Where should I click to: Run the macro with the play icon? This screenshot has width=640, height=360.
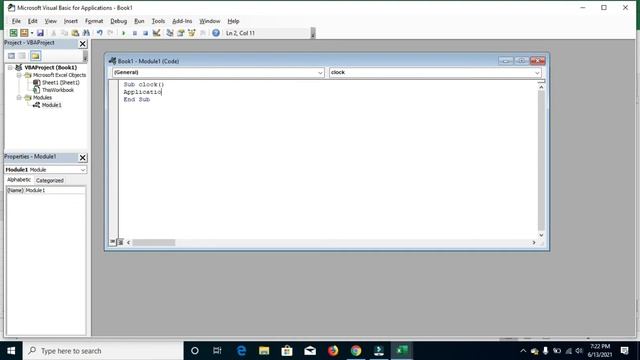(124, 33)
